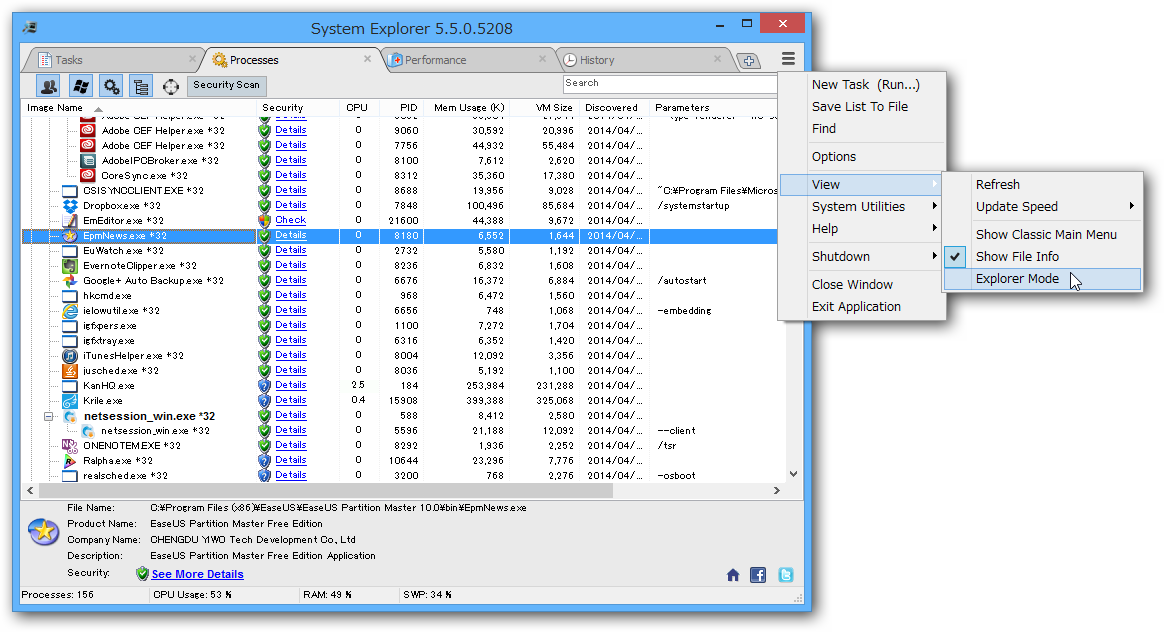Close the Tasks tab with its X
The height and width of the screenshot is (632, 1164).
tap(192, 59)
